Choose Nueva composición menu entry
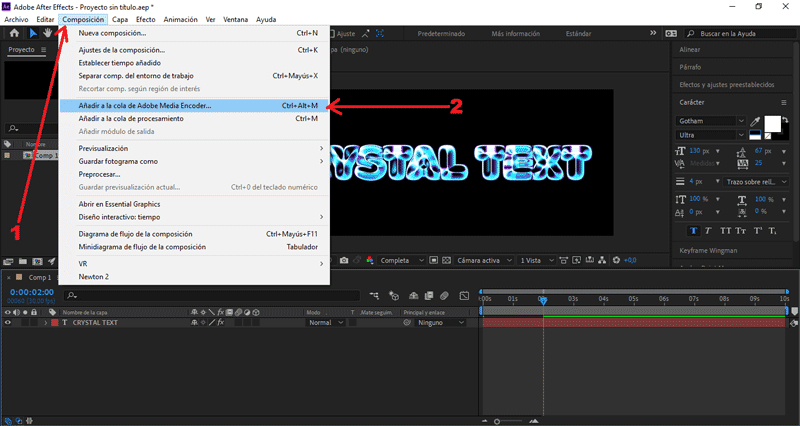The image size is (800, 426). click(194, 33)
